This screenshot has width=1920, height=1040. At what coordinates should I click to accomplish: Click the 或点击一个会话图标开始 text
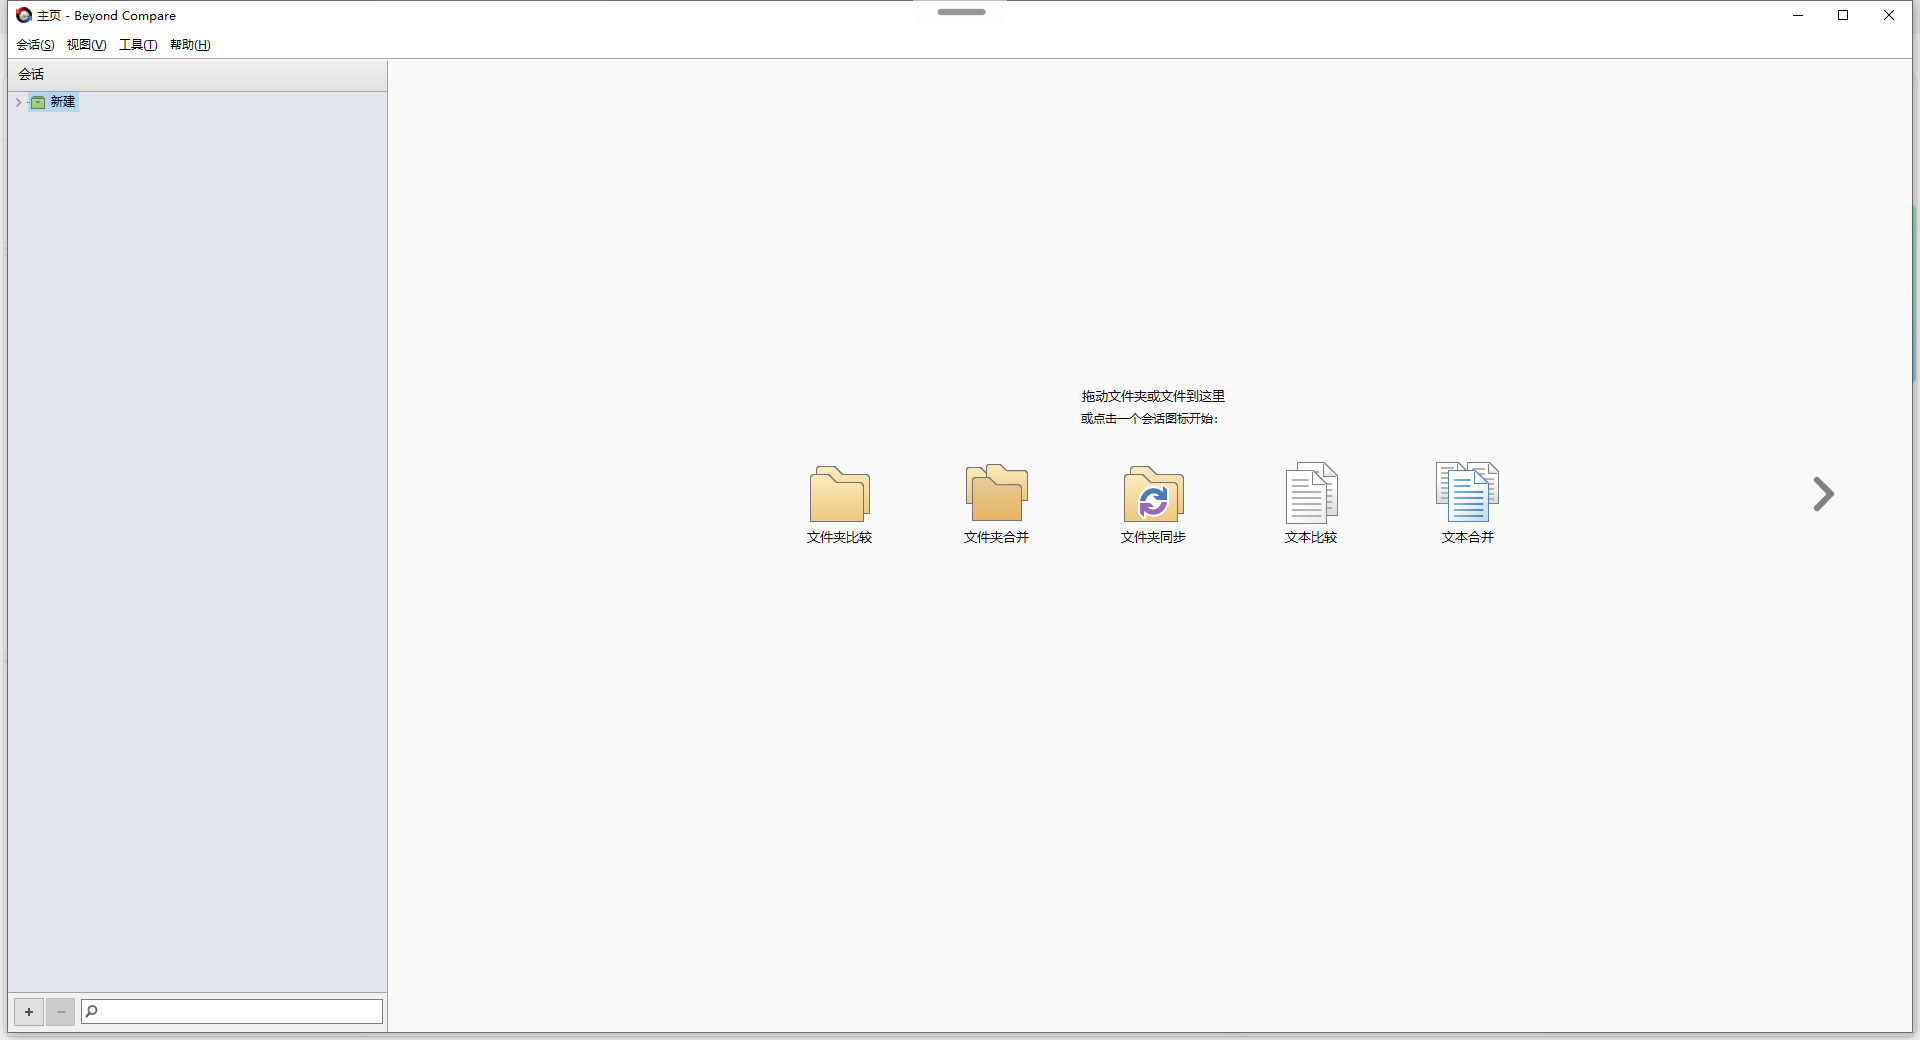(x=1149, y=419)
